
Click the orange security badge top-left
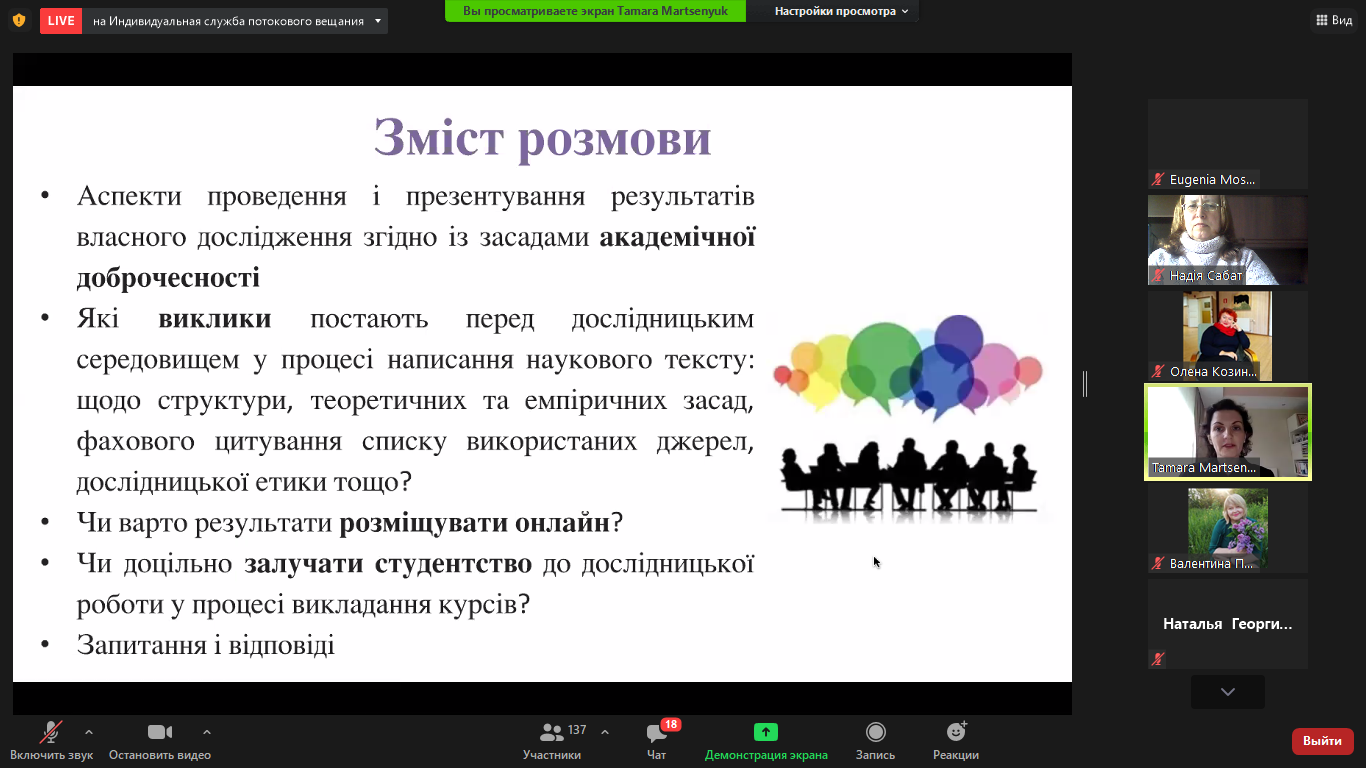coord(17,19)
